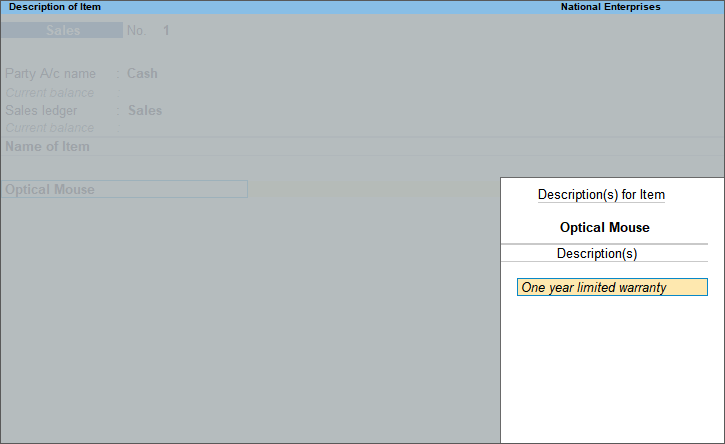Click the 'Description of Item' title text
The image size is (725, 444).
click(55, 7)
